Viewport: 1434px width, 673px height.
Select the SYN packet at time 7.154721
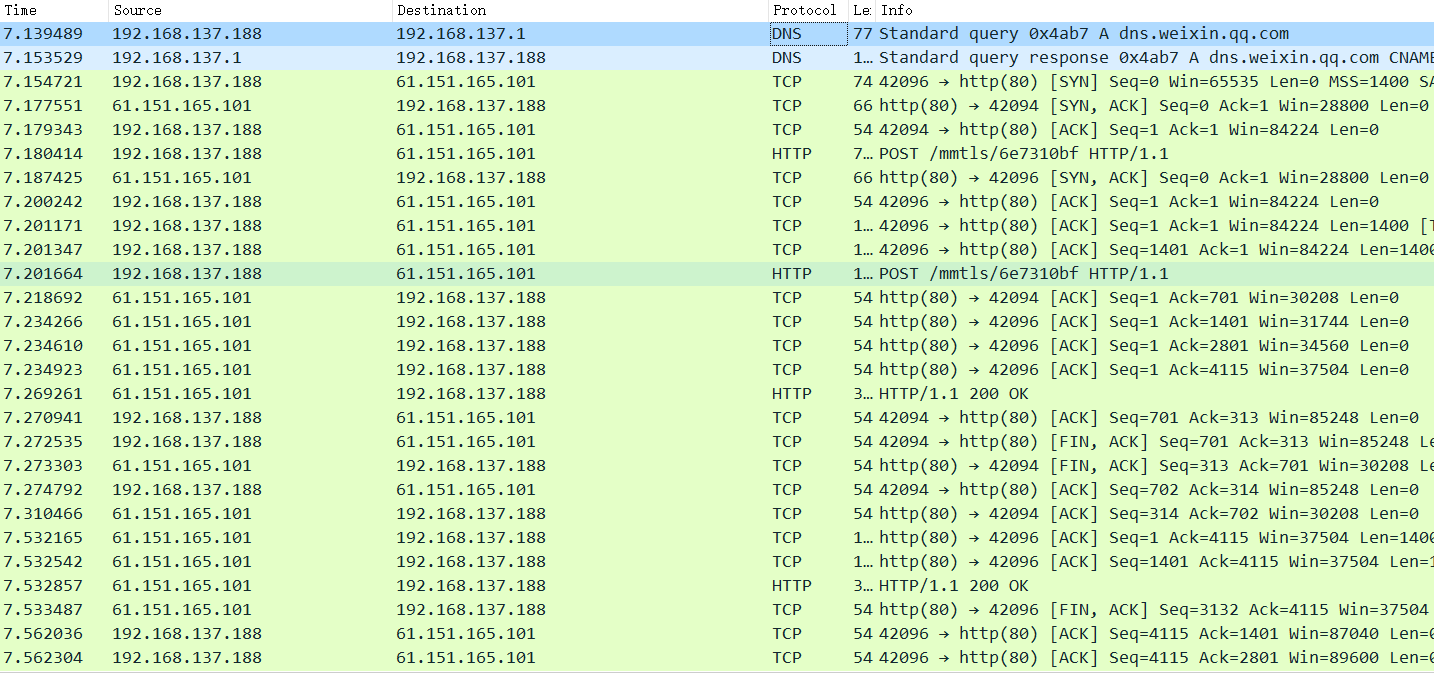point(717,82)
